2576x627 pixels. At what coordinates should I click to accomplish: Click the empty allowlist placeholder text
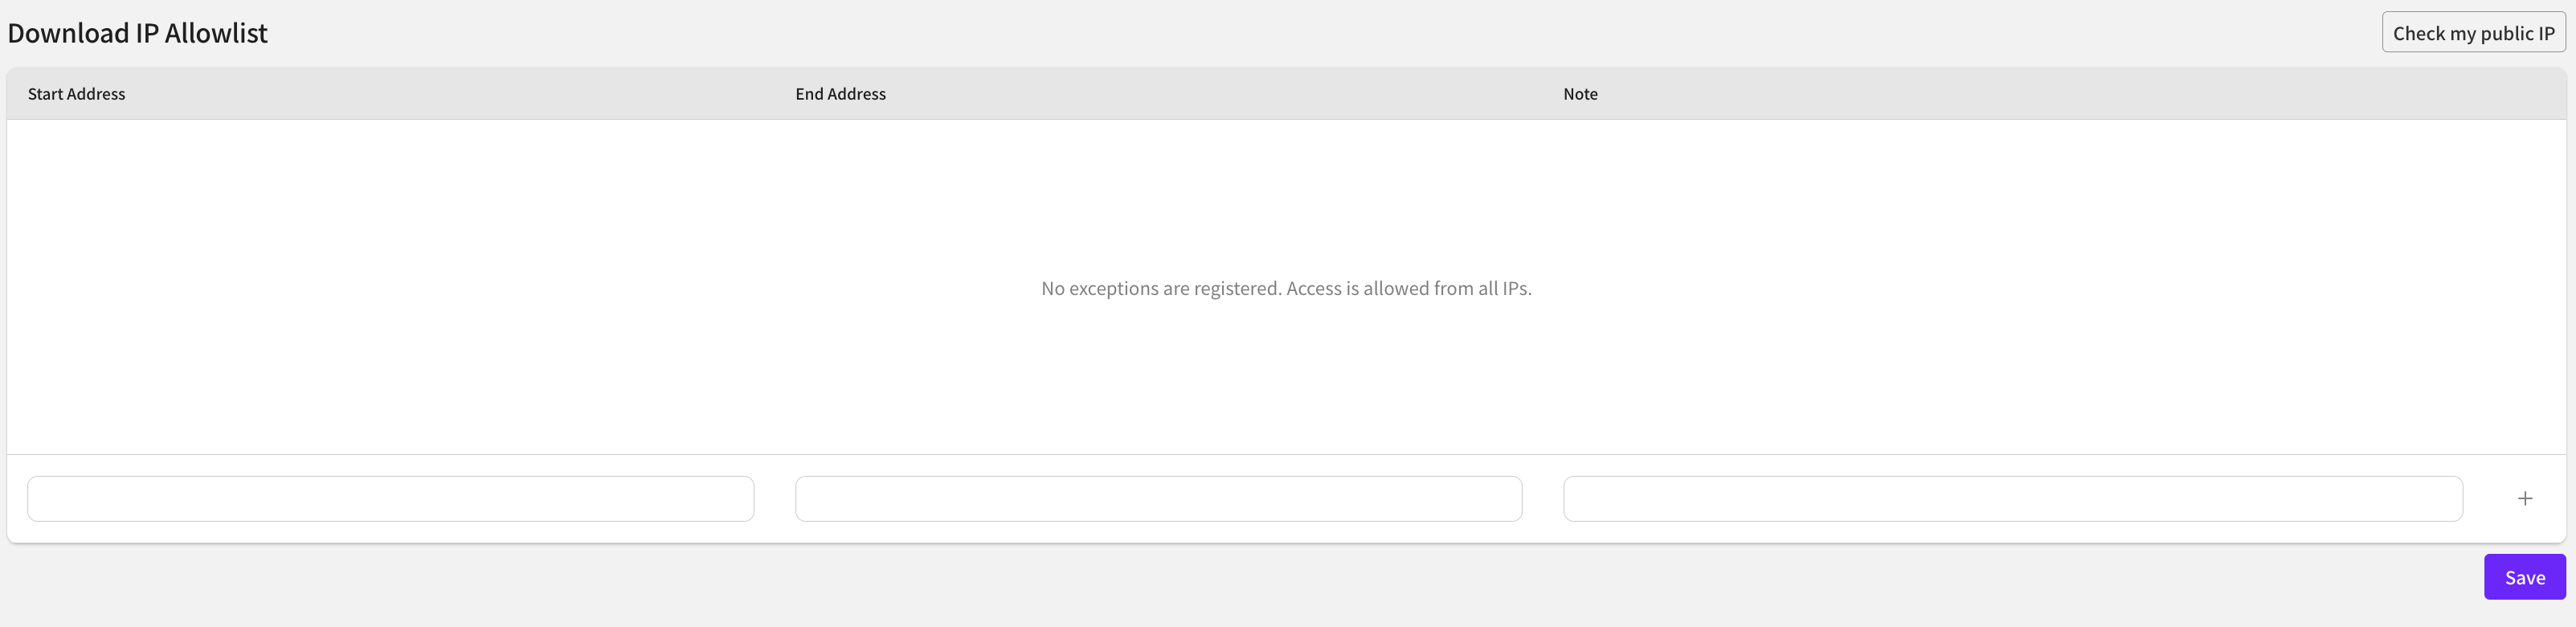click(x=1286, y=288)
